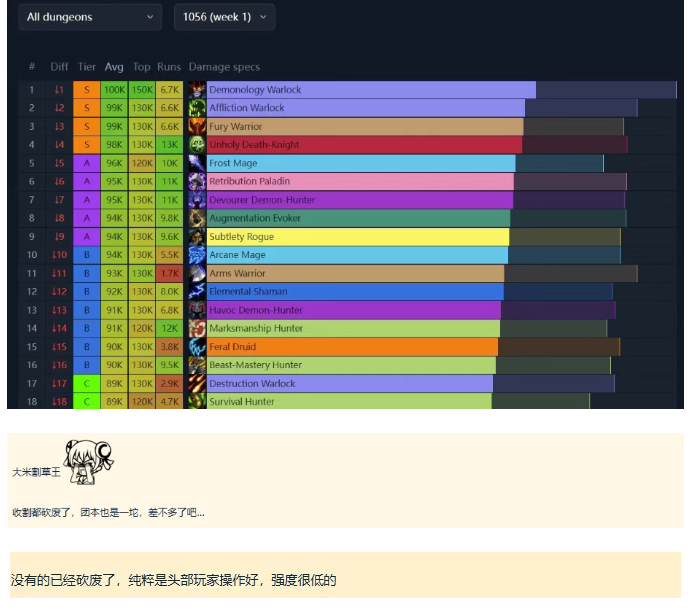This screenshot has height=614, width=696.
Task: Sort the table by Avg column
Action: (114, 67)
